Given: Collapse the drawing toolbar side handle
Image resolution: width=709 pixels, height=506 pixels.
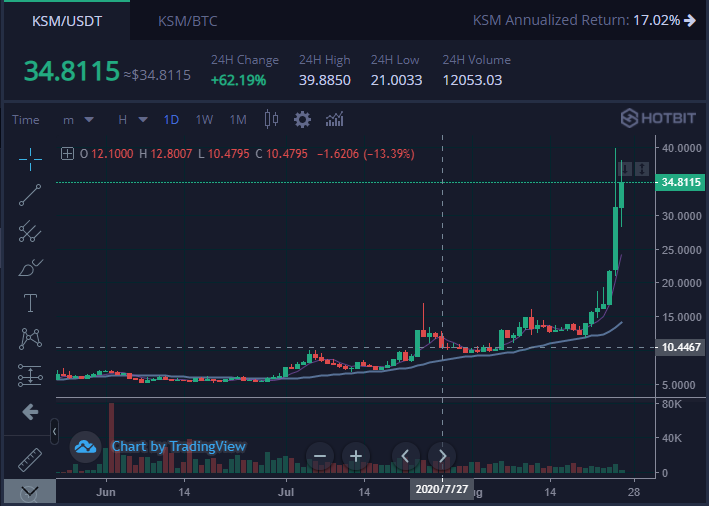Looking at the screenshot, I should 54,432.
